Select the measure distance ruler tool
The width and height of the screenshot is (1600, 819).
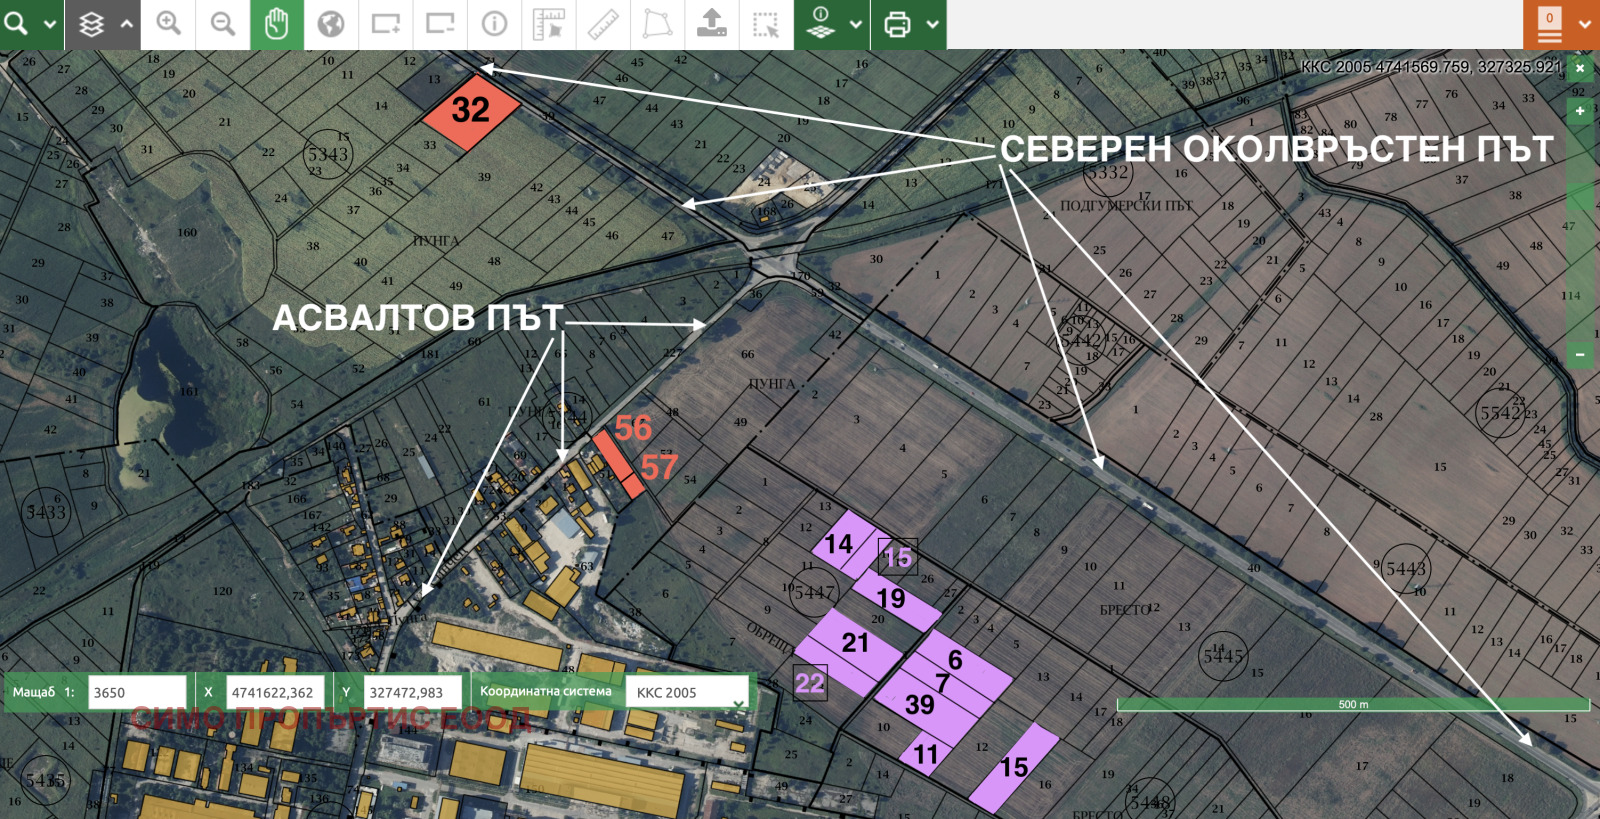pyautogui.click(x=603, y=24)
